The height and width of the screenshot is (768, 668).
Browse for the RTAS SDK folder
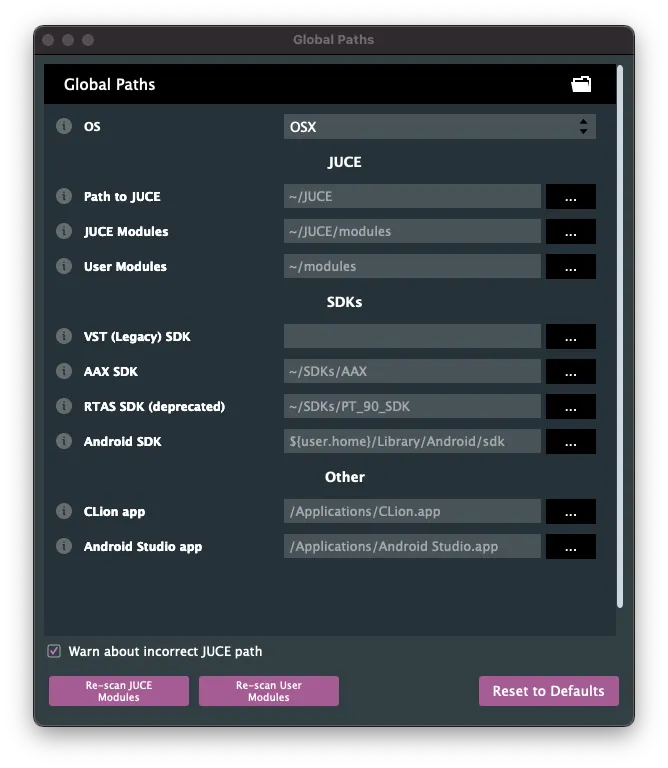point(570,407)
